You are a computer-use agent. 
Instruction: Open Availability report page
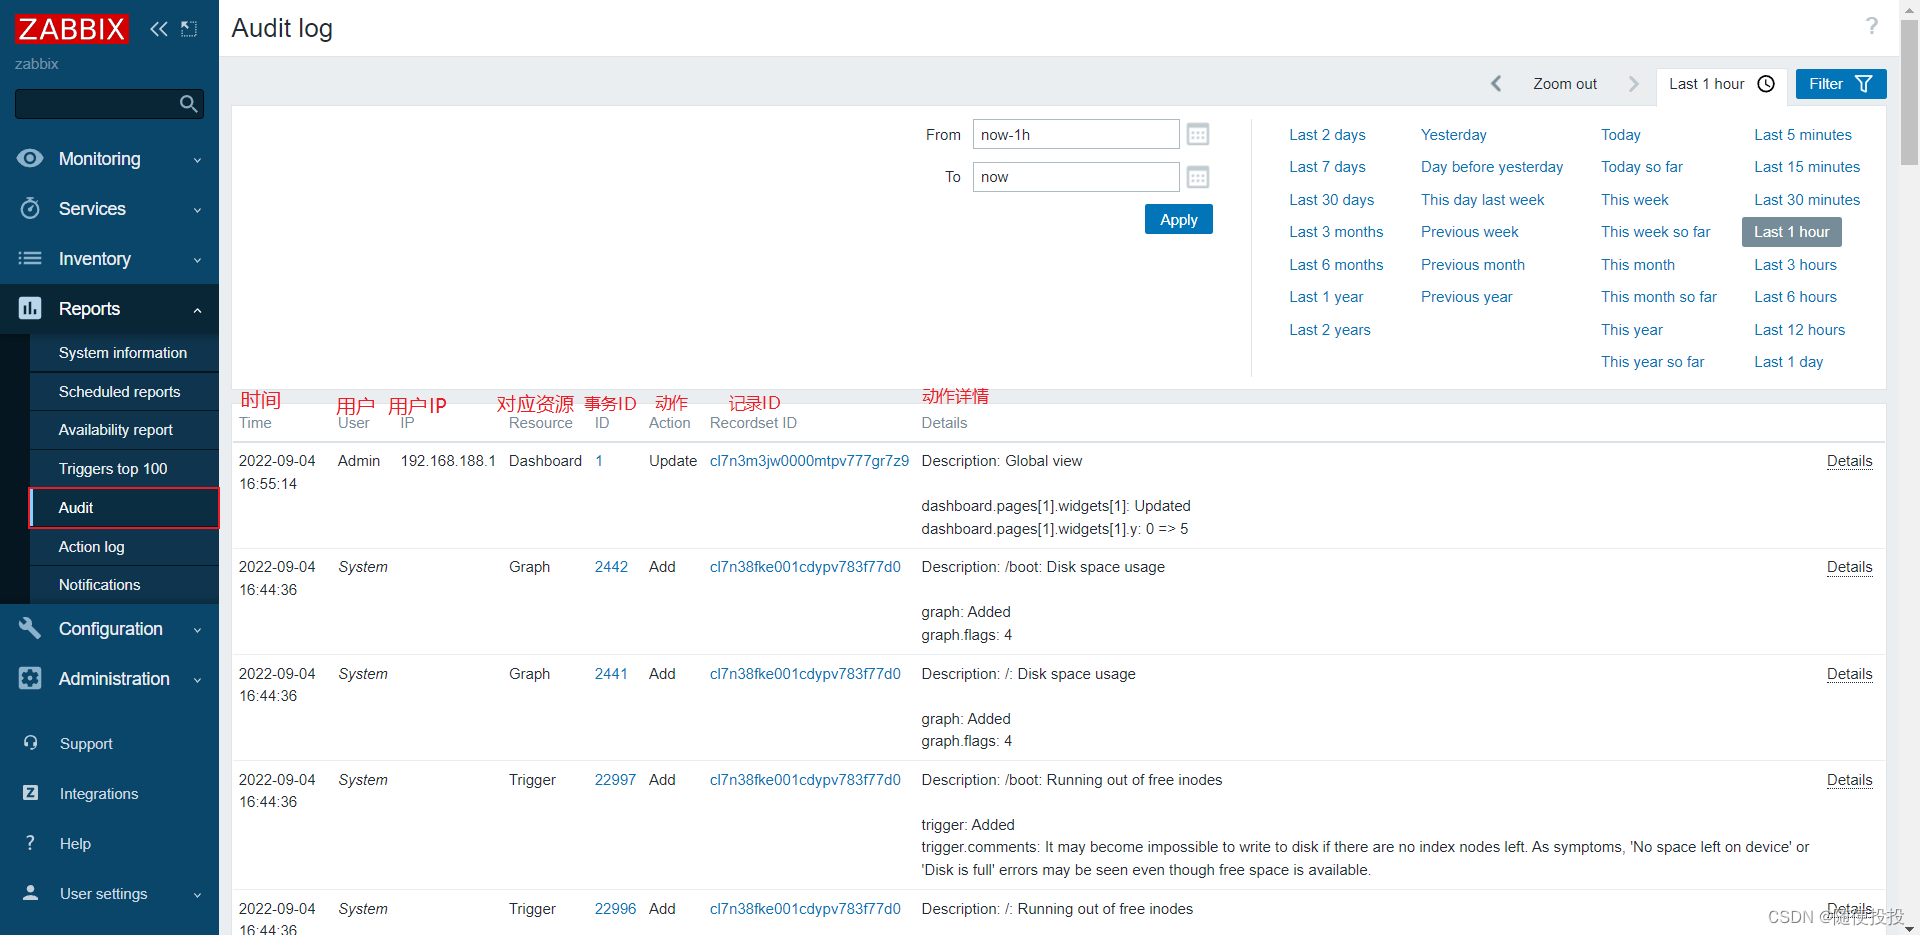coord(123,430)
